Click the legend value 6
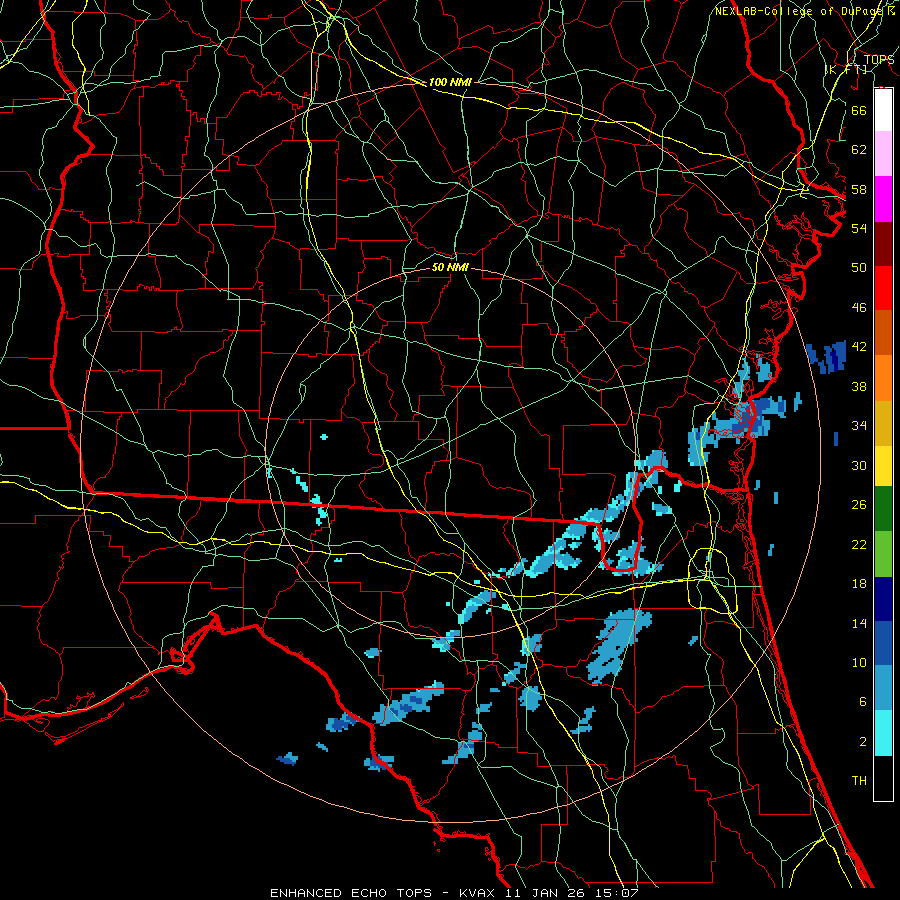The height and width of the screenshot is (900, 900). (x=863, y=702)
